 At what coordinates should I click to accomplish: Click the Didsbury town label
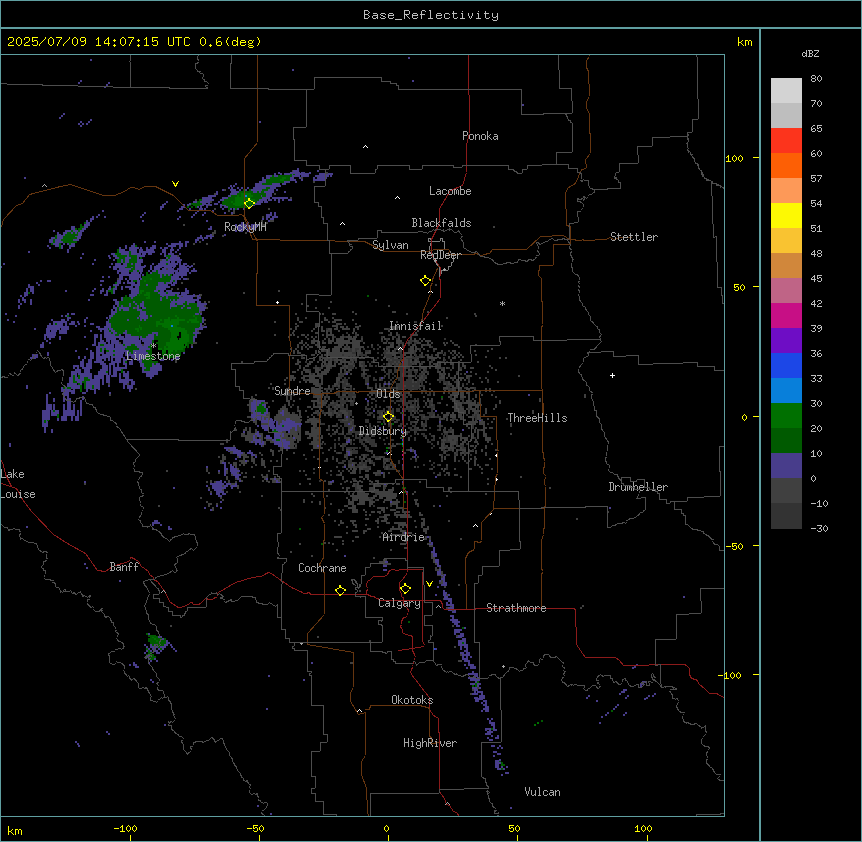[383, 431]
